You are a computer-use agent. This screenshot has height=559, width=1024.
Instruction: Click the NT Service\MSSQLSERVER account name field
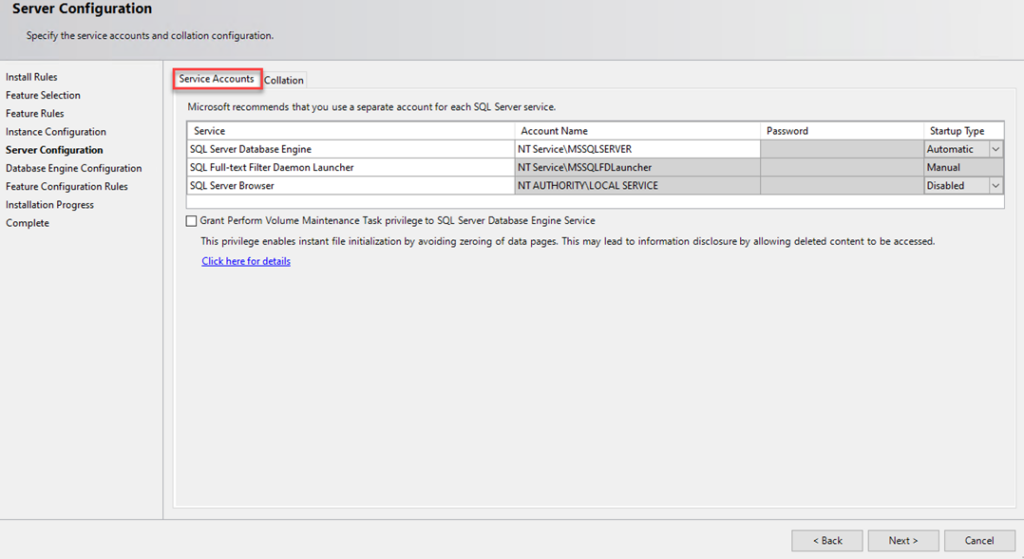(637, 150)
